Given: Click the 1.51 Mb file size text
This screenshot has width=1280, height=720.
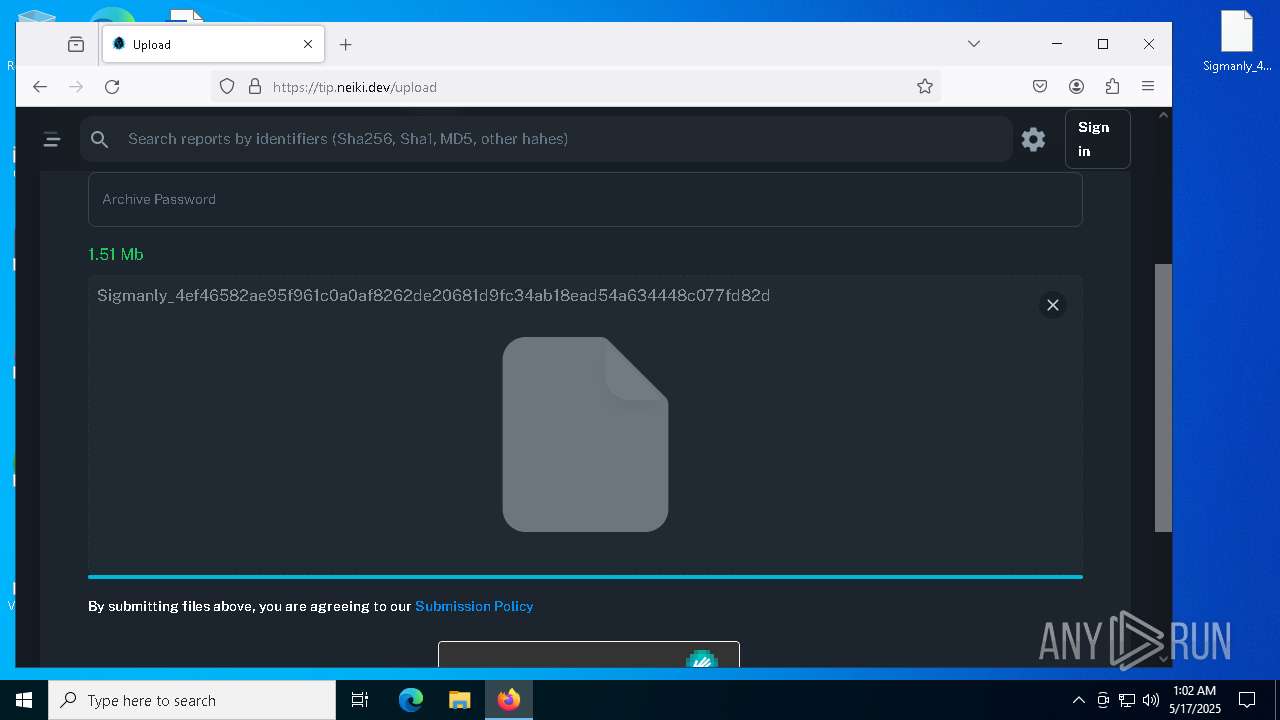Looking at the screenshot, I should (x=116, y=254).
